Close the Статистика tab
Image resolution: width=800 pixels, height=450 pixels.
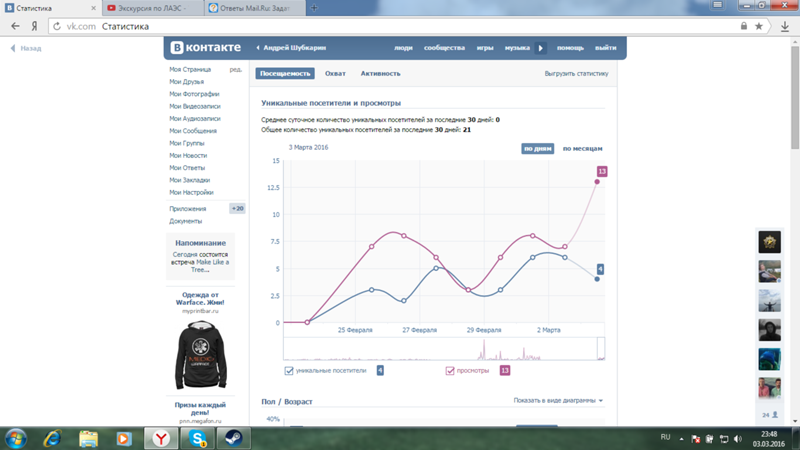point(93,8)
